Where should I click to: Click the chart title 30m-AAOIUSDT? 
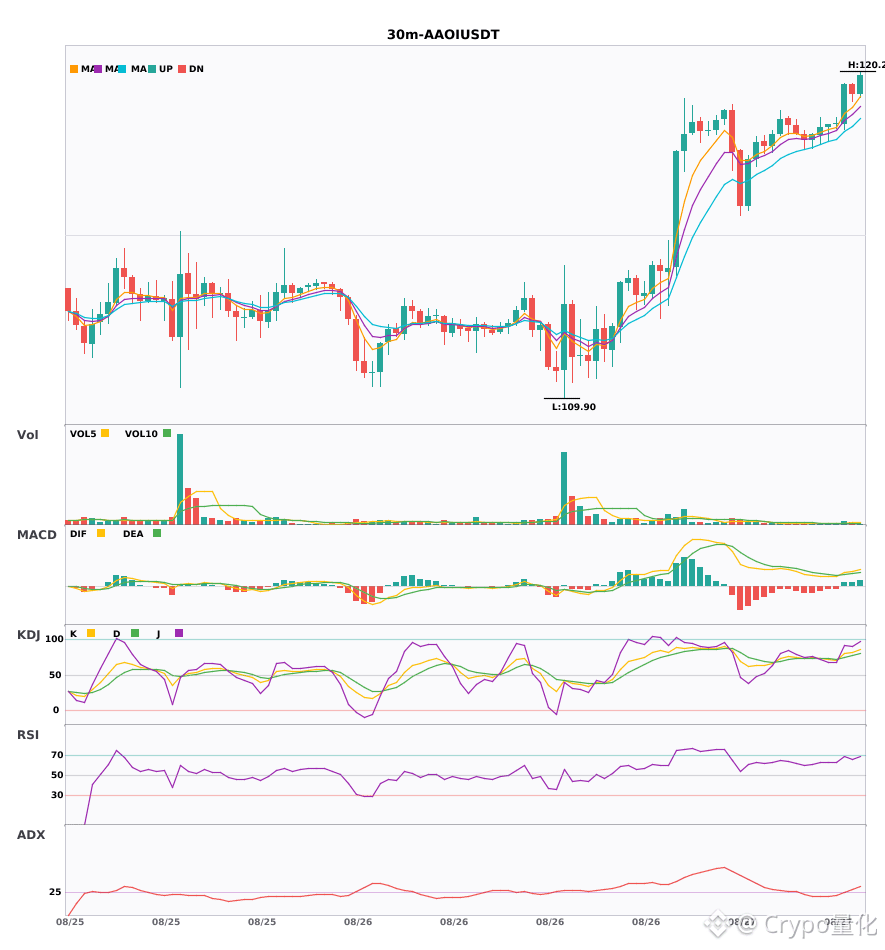coord(443,35)
